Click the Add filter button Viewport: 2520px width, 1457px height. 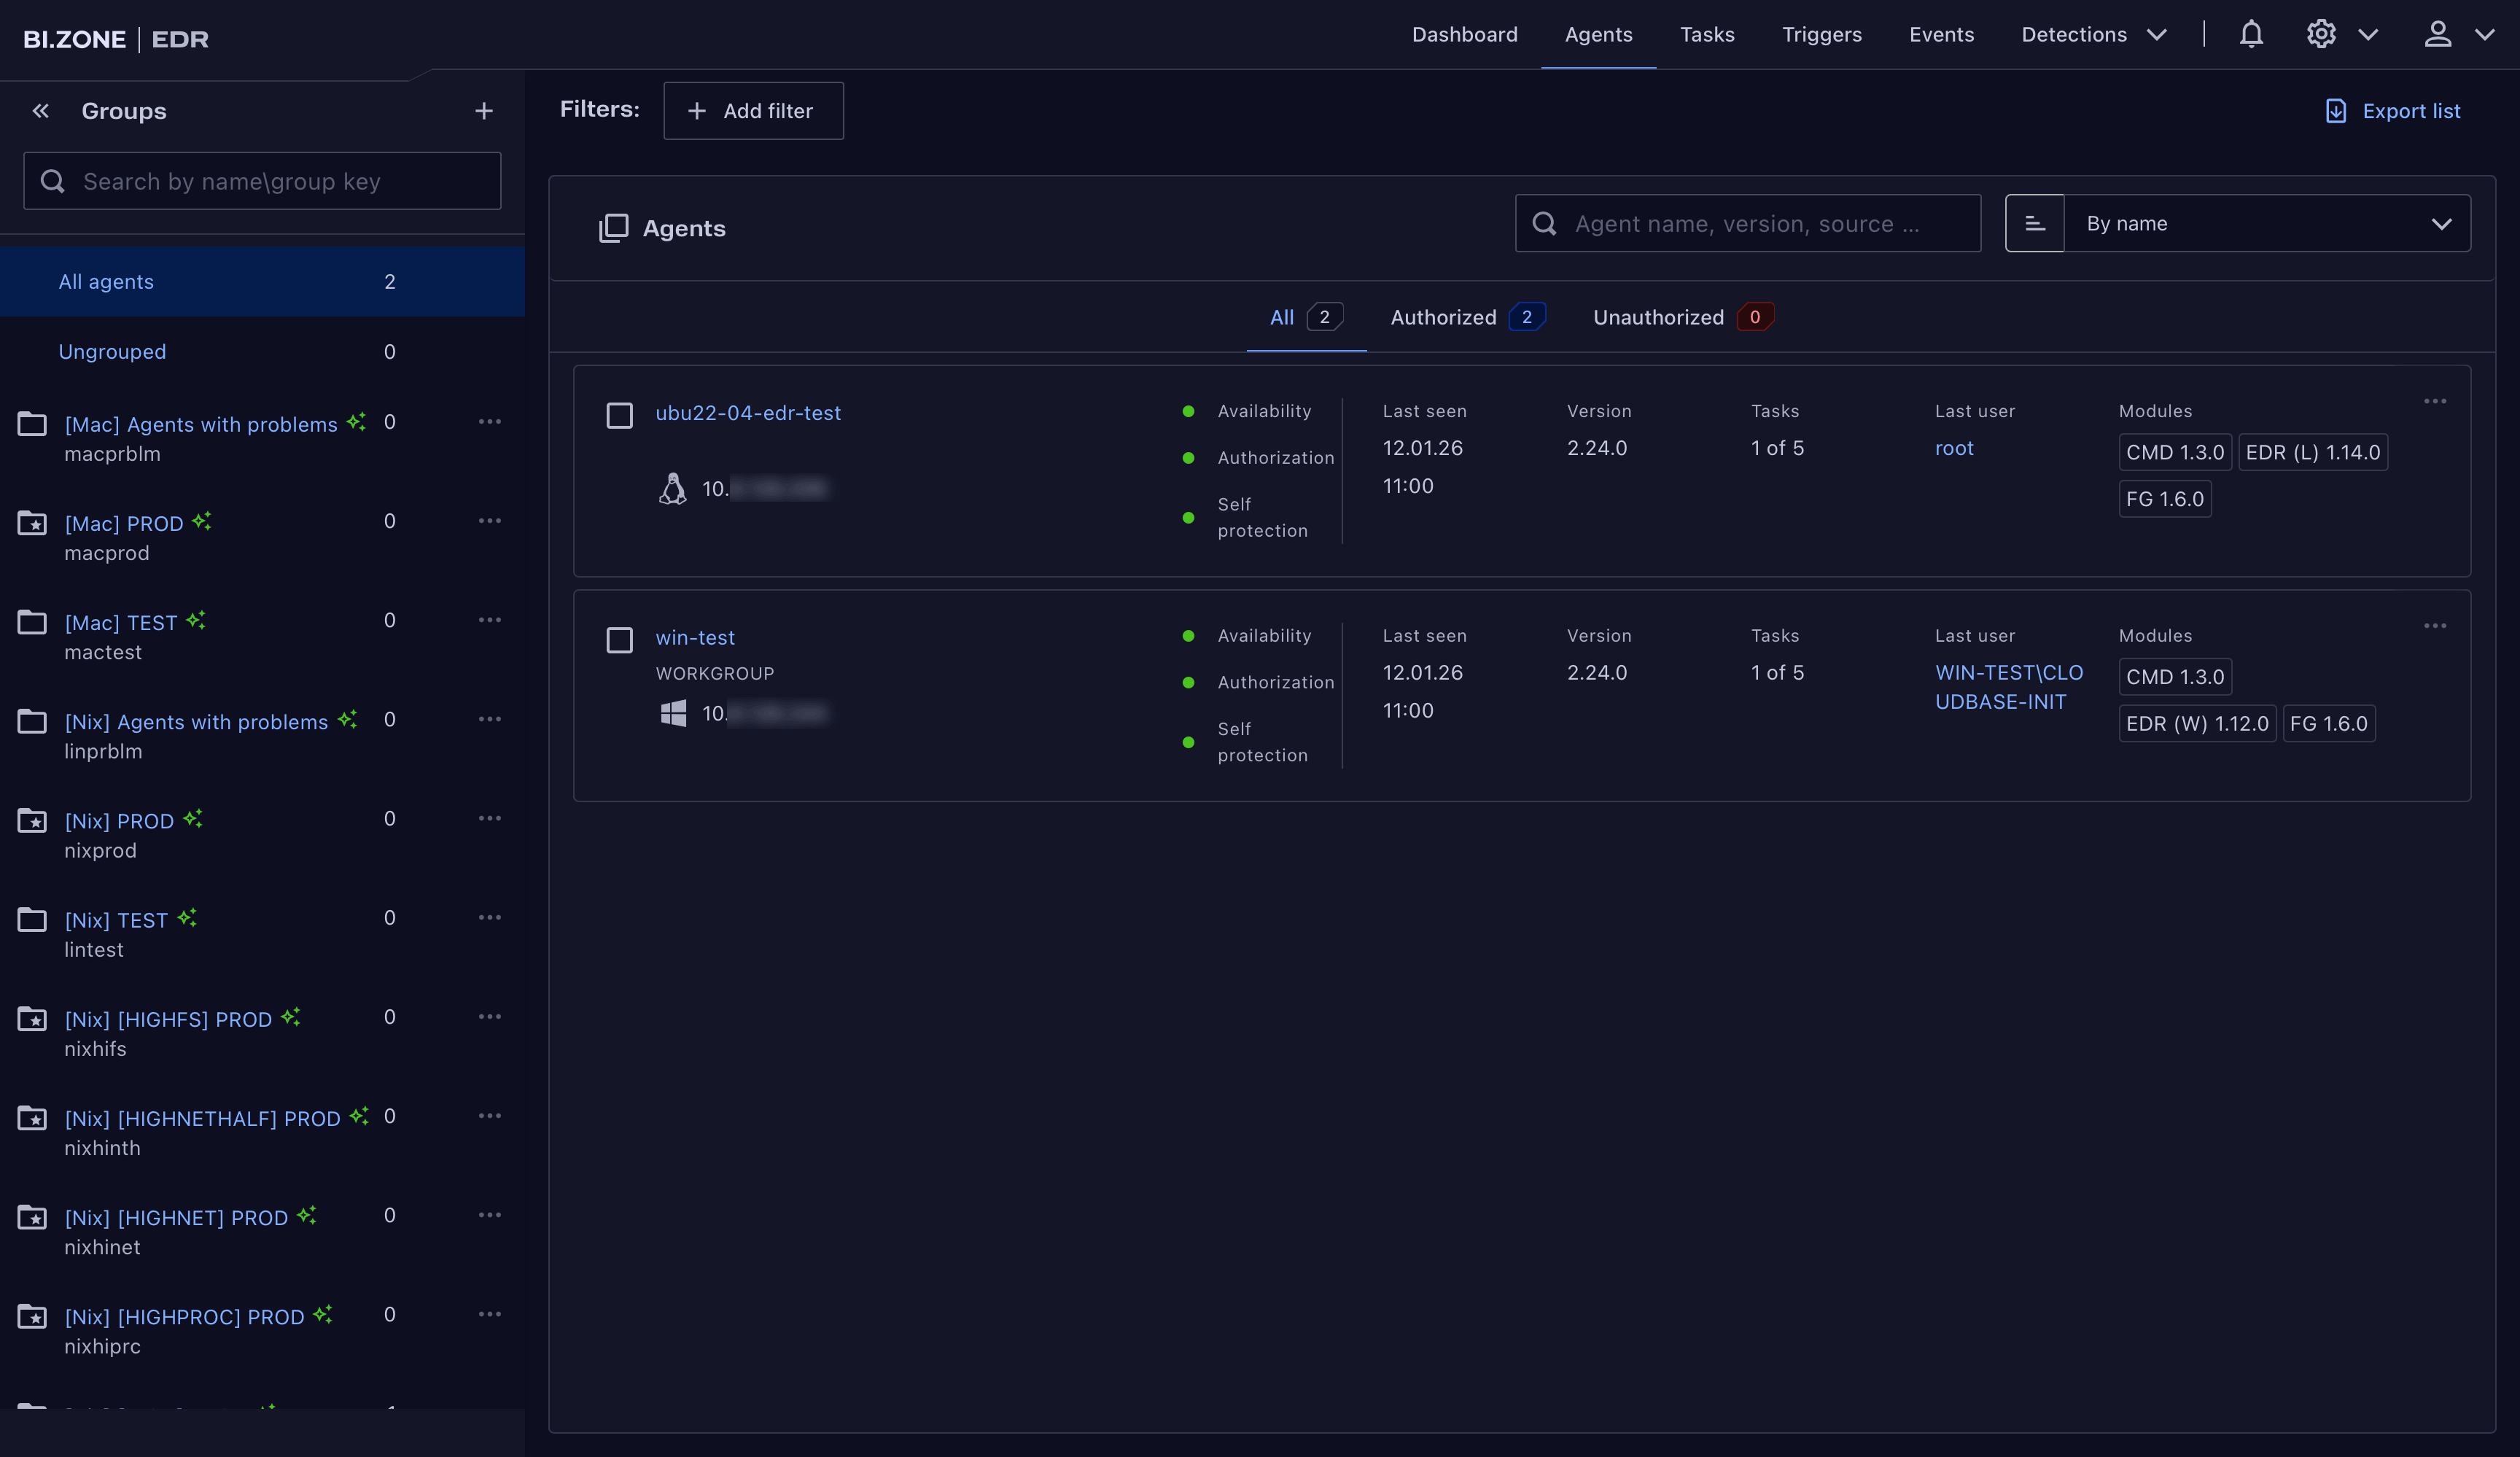point(753,111)
